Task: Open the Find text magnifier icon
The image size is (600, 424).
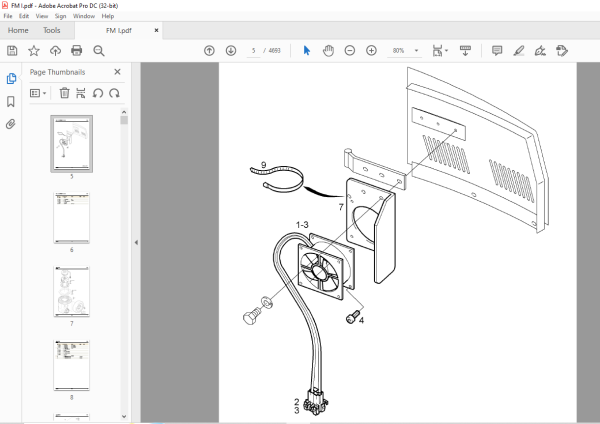Action: click(99, 51)
